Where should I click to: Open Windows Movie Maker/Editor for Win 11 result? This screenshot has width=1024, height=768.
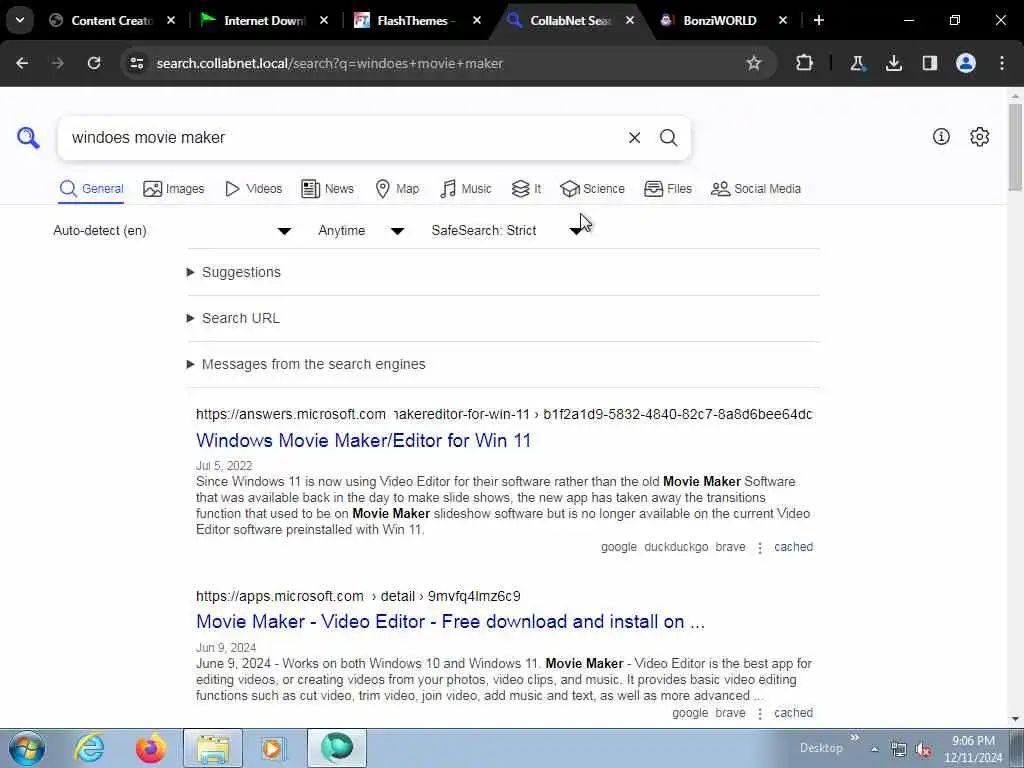pyautogui.click(x=363, y=440)
